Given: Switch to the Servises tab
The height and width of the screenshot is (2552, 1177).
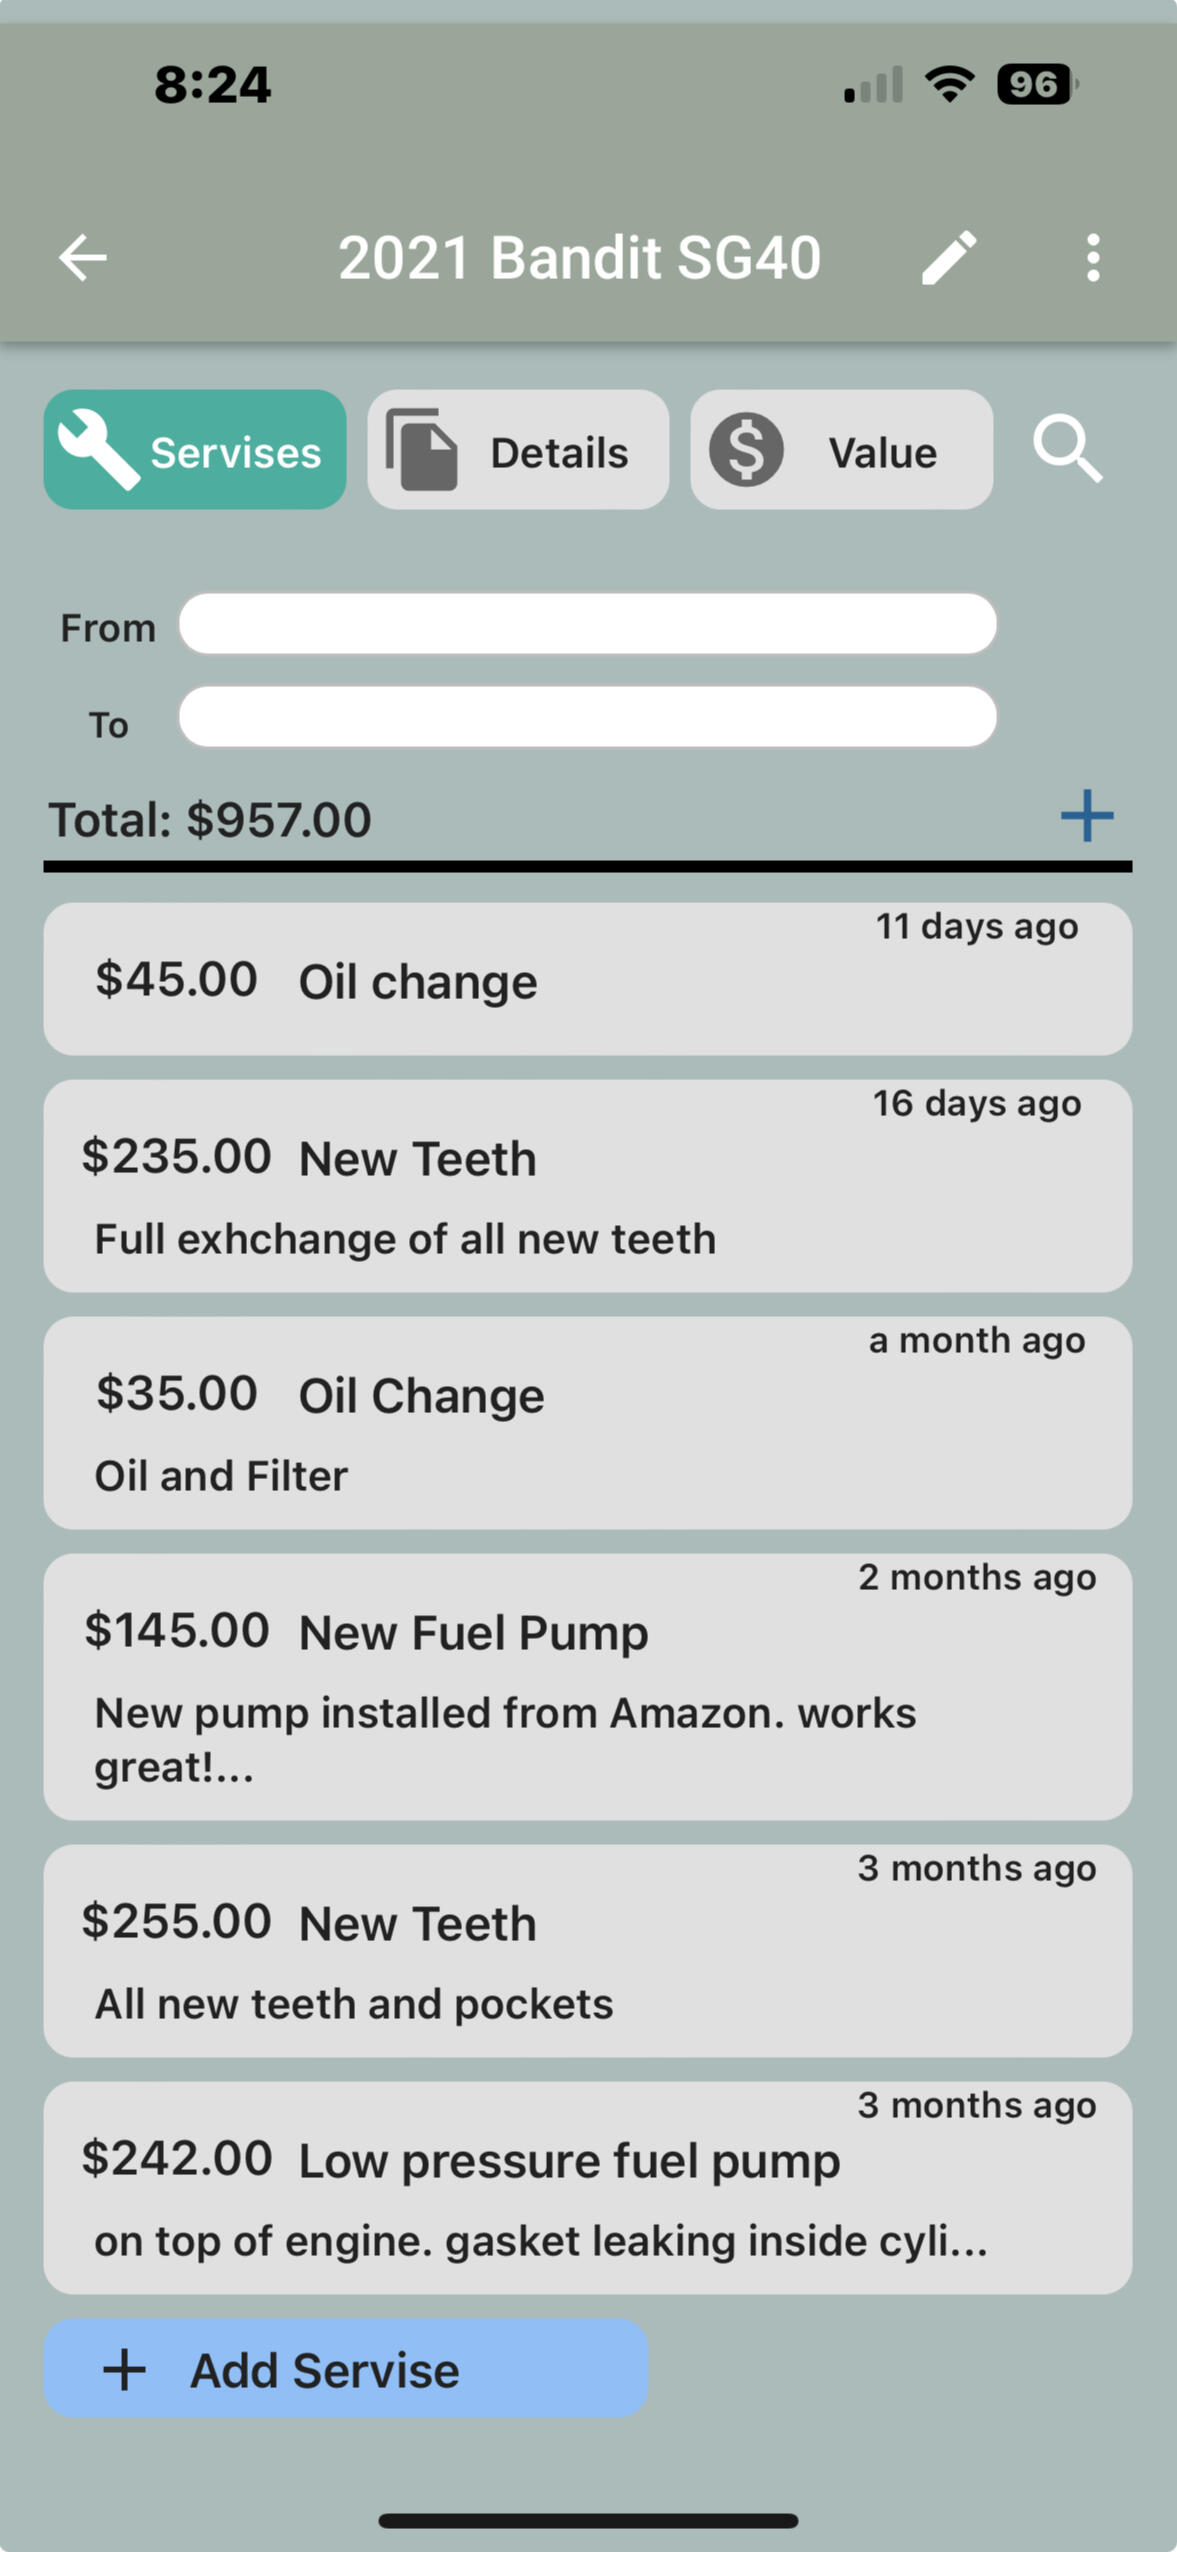Looking at the screenshot, I should pyautogui.click(x=195, y=450).
